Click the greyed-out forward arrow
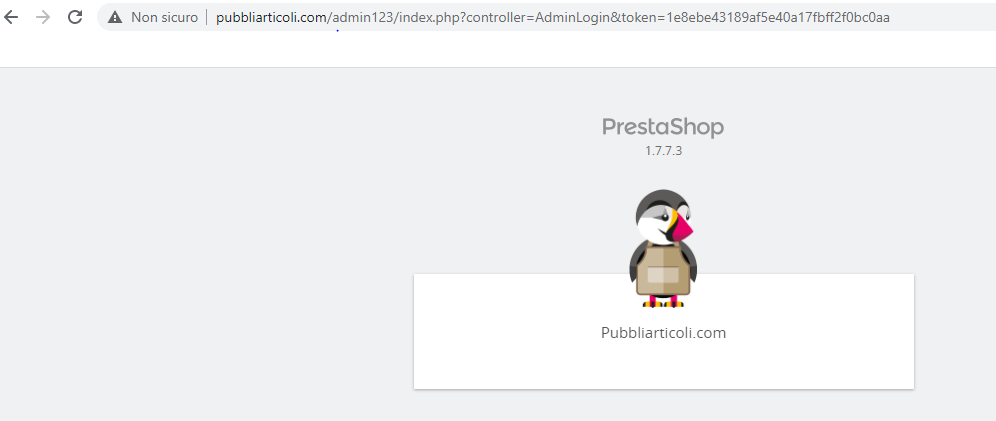Screen dimensions: 996x421 pos(43,17)
